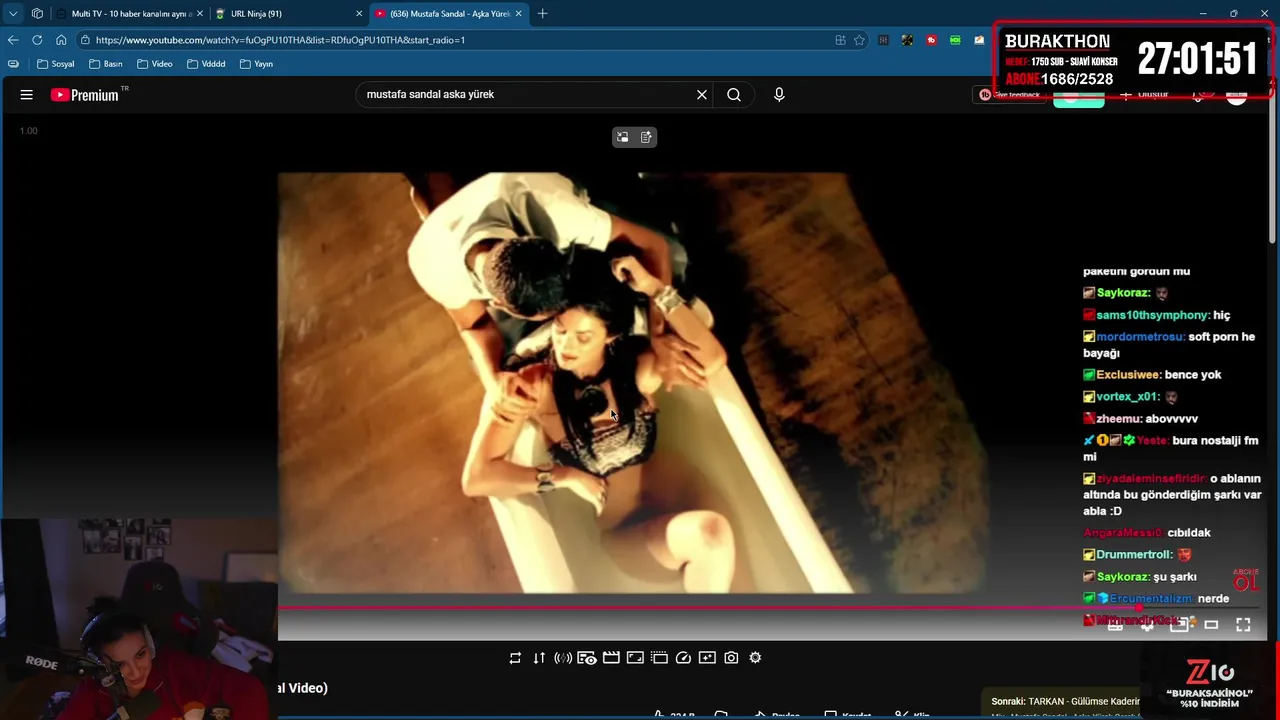
Task: Seek on the red video progress bar
Action: (x=708, y=608)
